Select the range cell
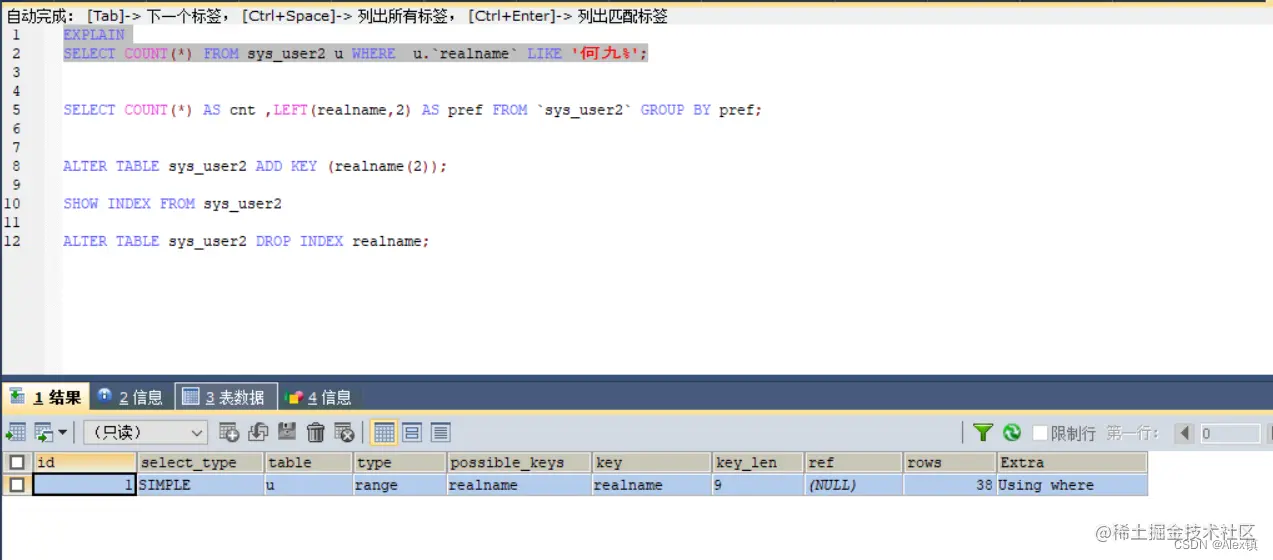Image resolution: width=1273 pixels, height=560 pixels. pos(399,485)
